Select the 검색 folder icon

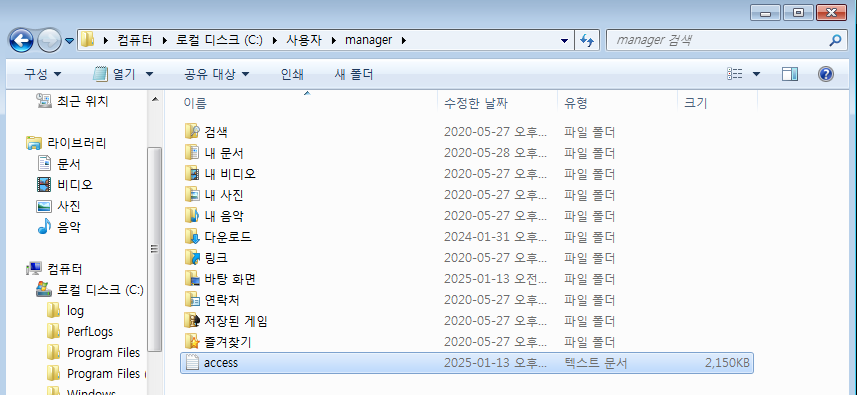click(x=192, y=131)
